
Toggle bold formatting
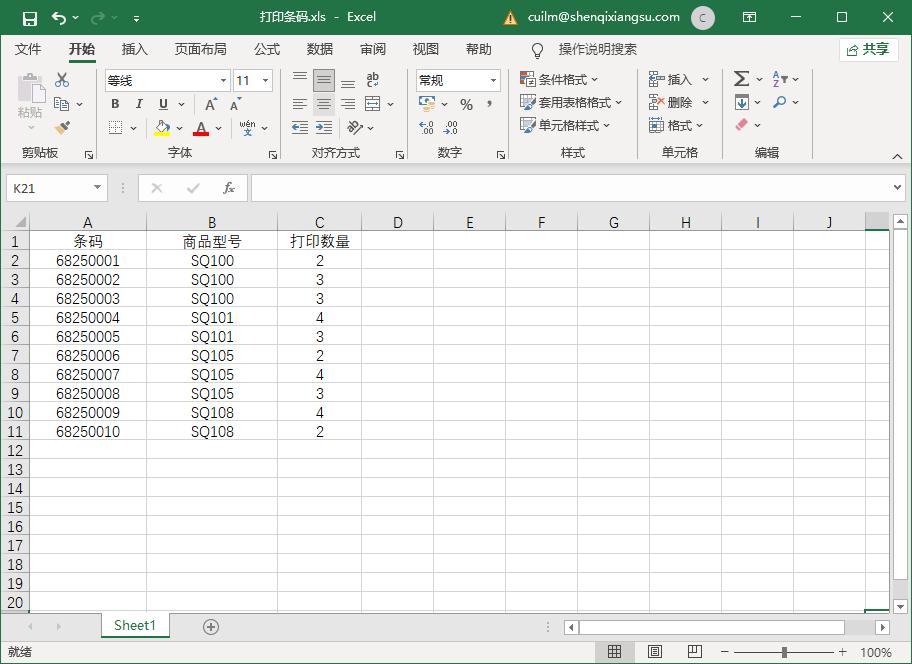pos(115,104)
